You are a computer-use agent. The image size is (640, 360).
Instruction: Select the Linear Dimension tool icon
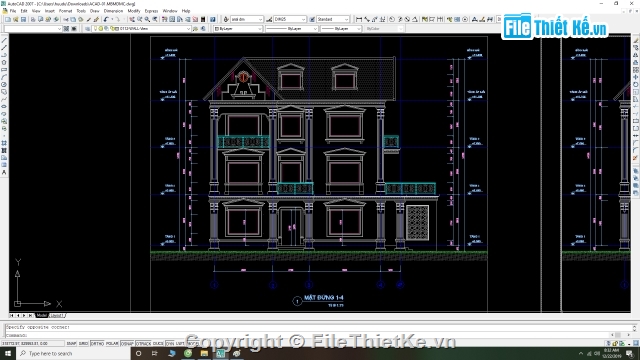click(x=359, y=19)
